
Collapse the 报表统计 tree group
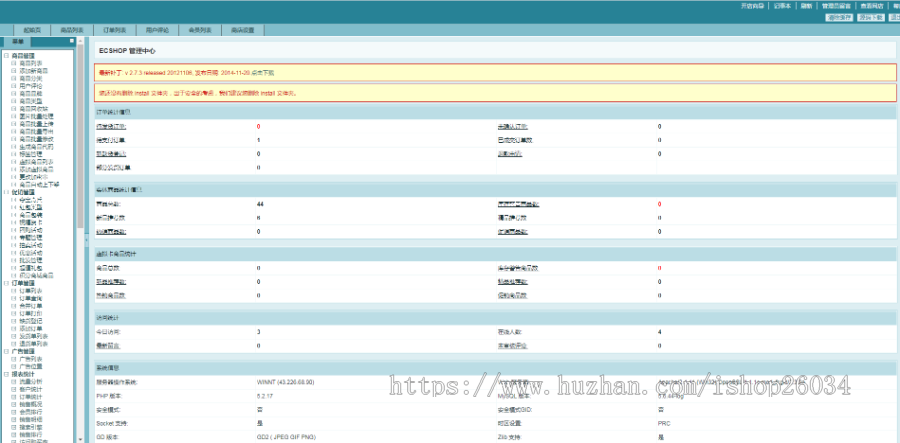(x=6, y=374)
